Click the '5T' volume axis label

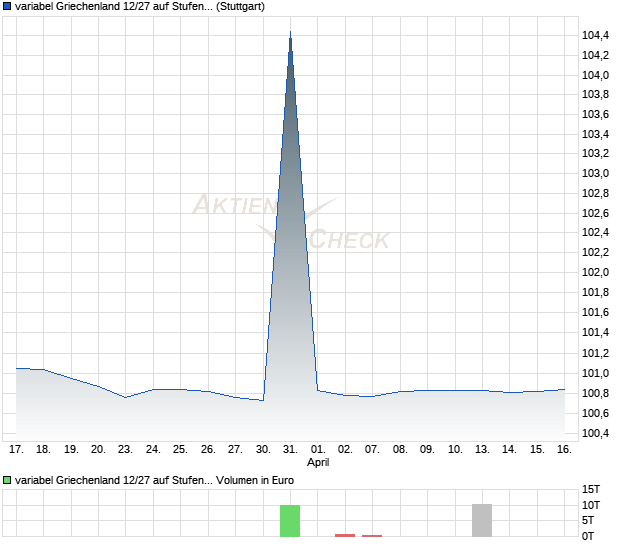(x=588, y=520)
